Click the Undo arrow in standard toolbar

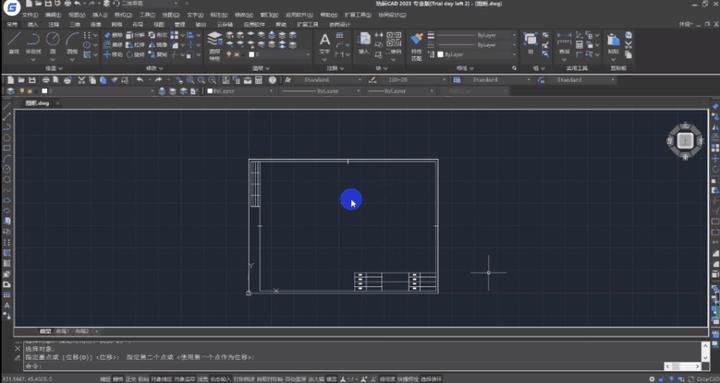click(140, 80)
